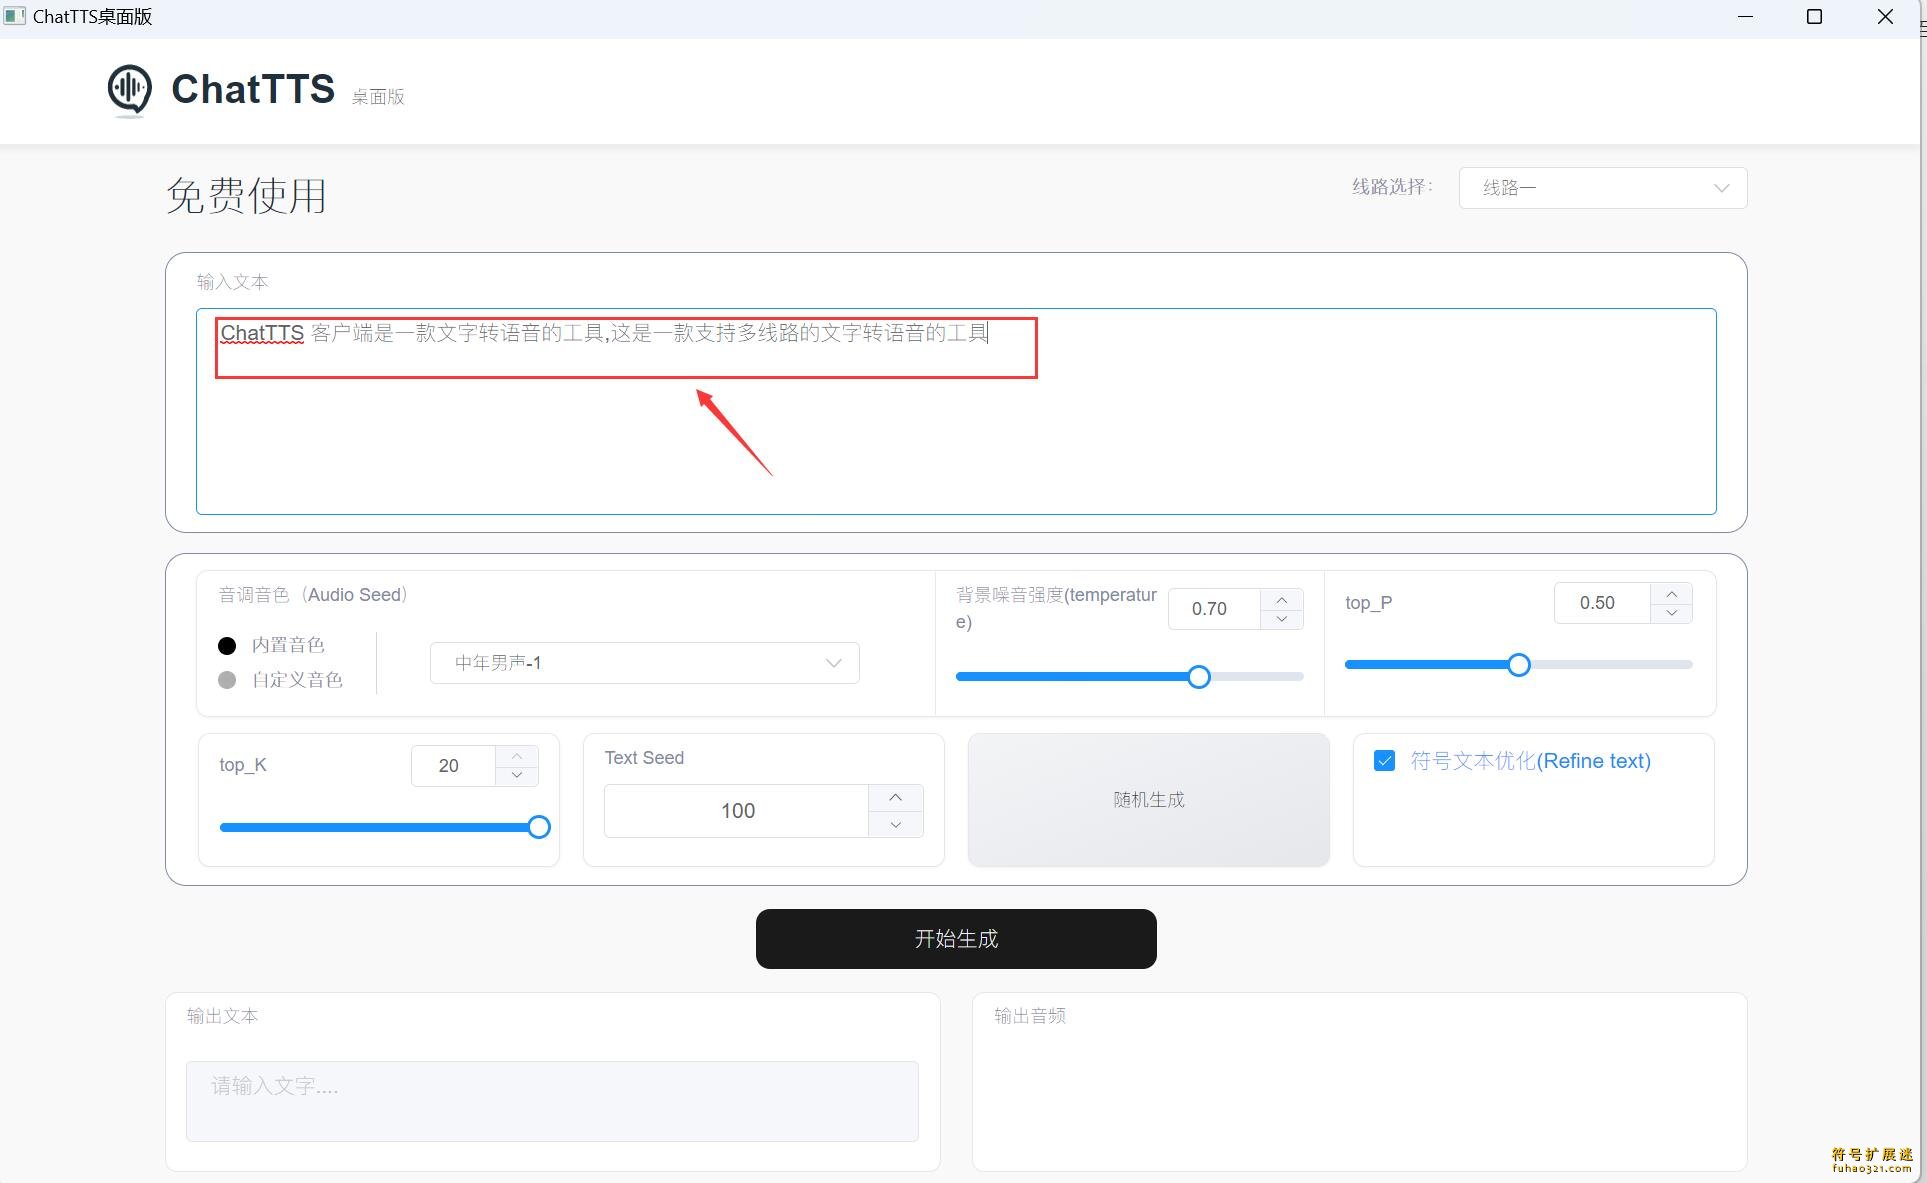Maximize the ChatTTS桌面版 window

1815,17
